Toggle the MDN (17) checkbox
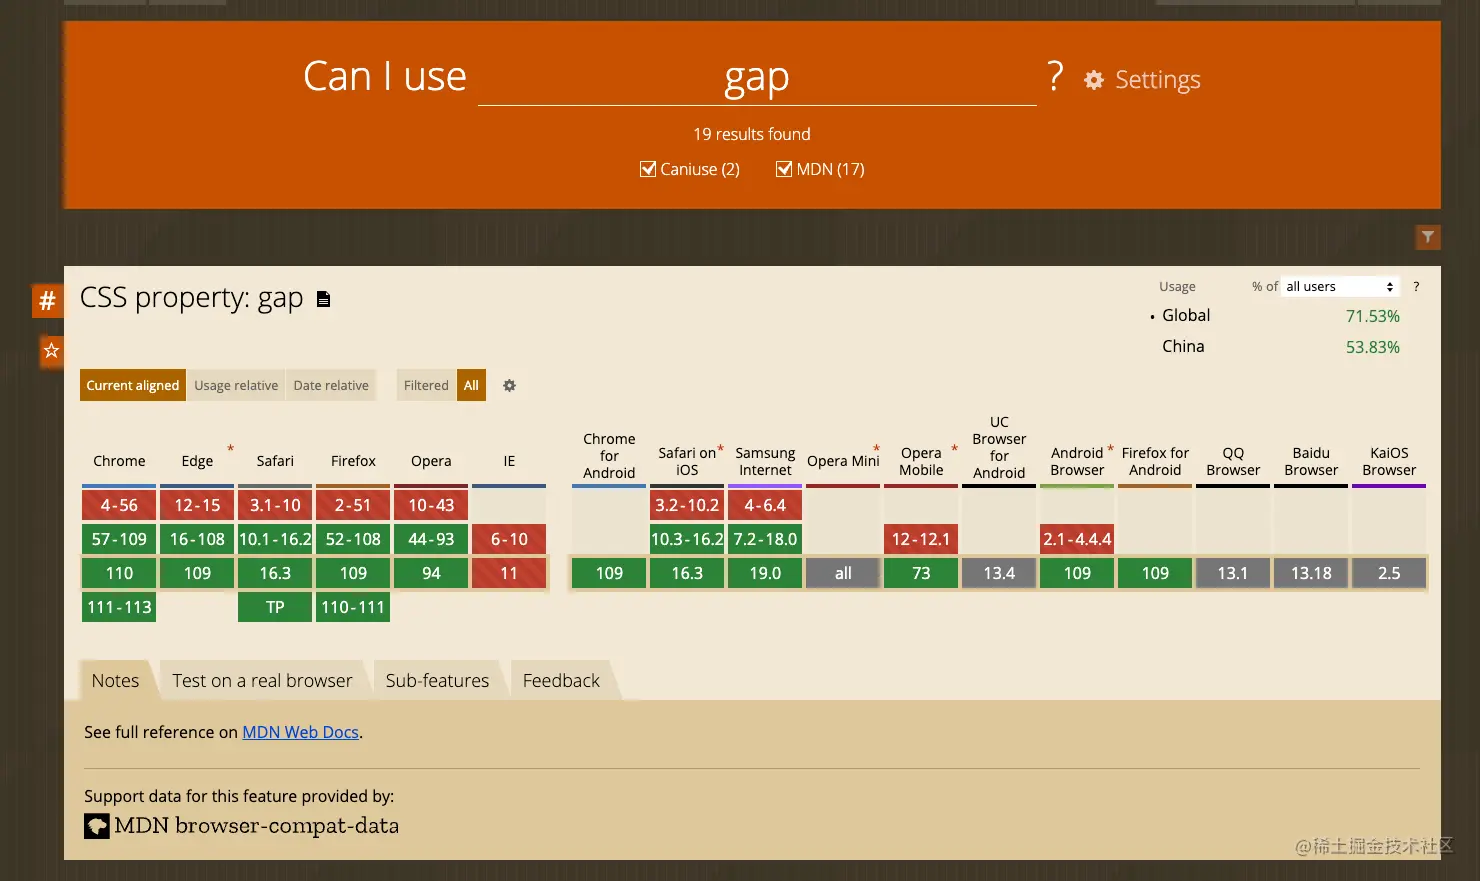Screen dimensions: 1480x881 (x=784, y=169)
